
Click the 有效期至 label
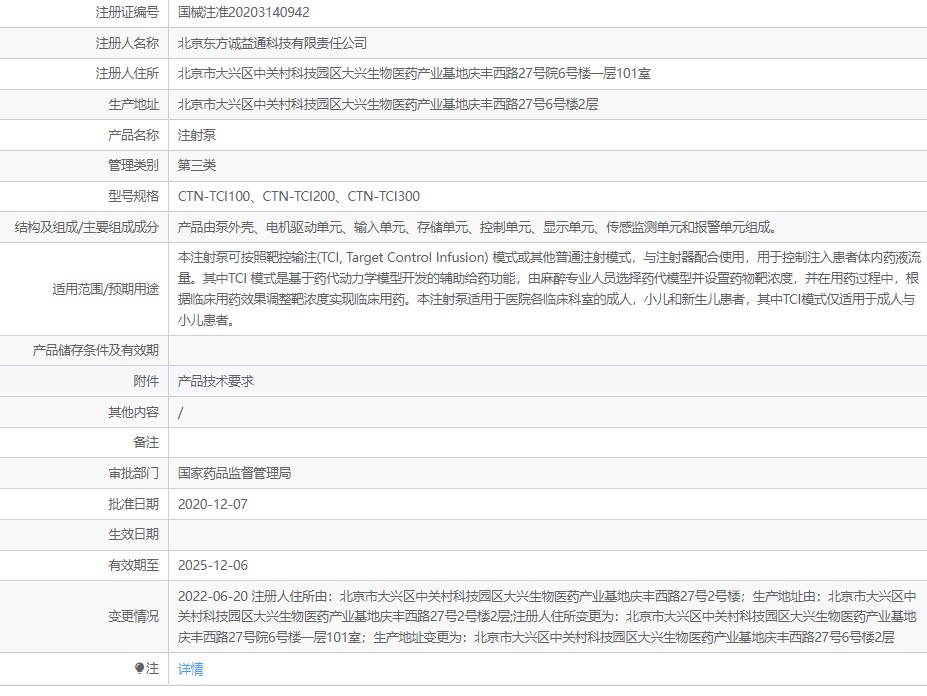134,565
